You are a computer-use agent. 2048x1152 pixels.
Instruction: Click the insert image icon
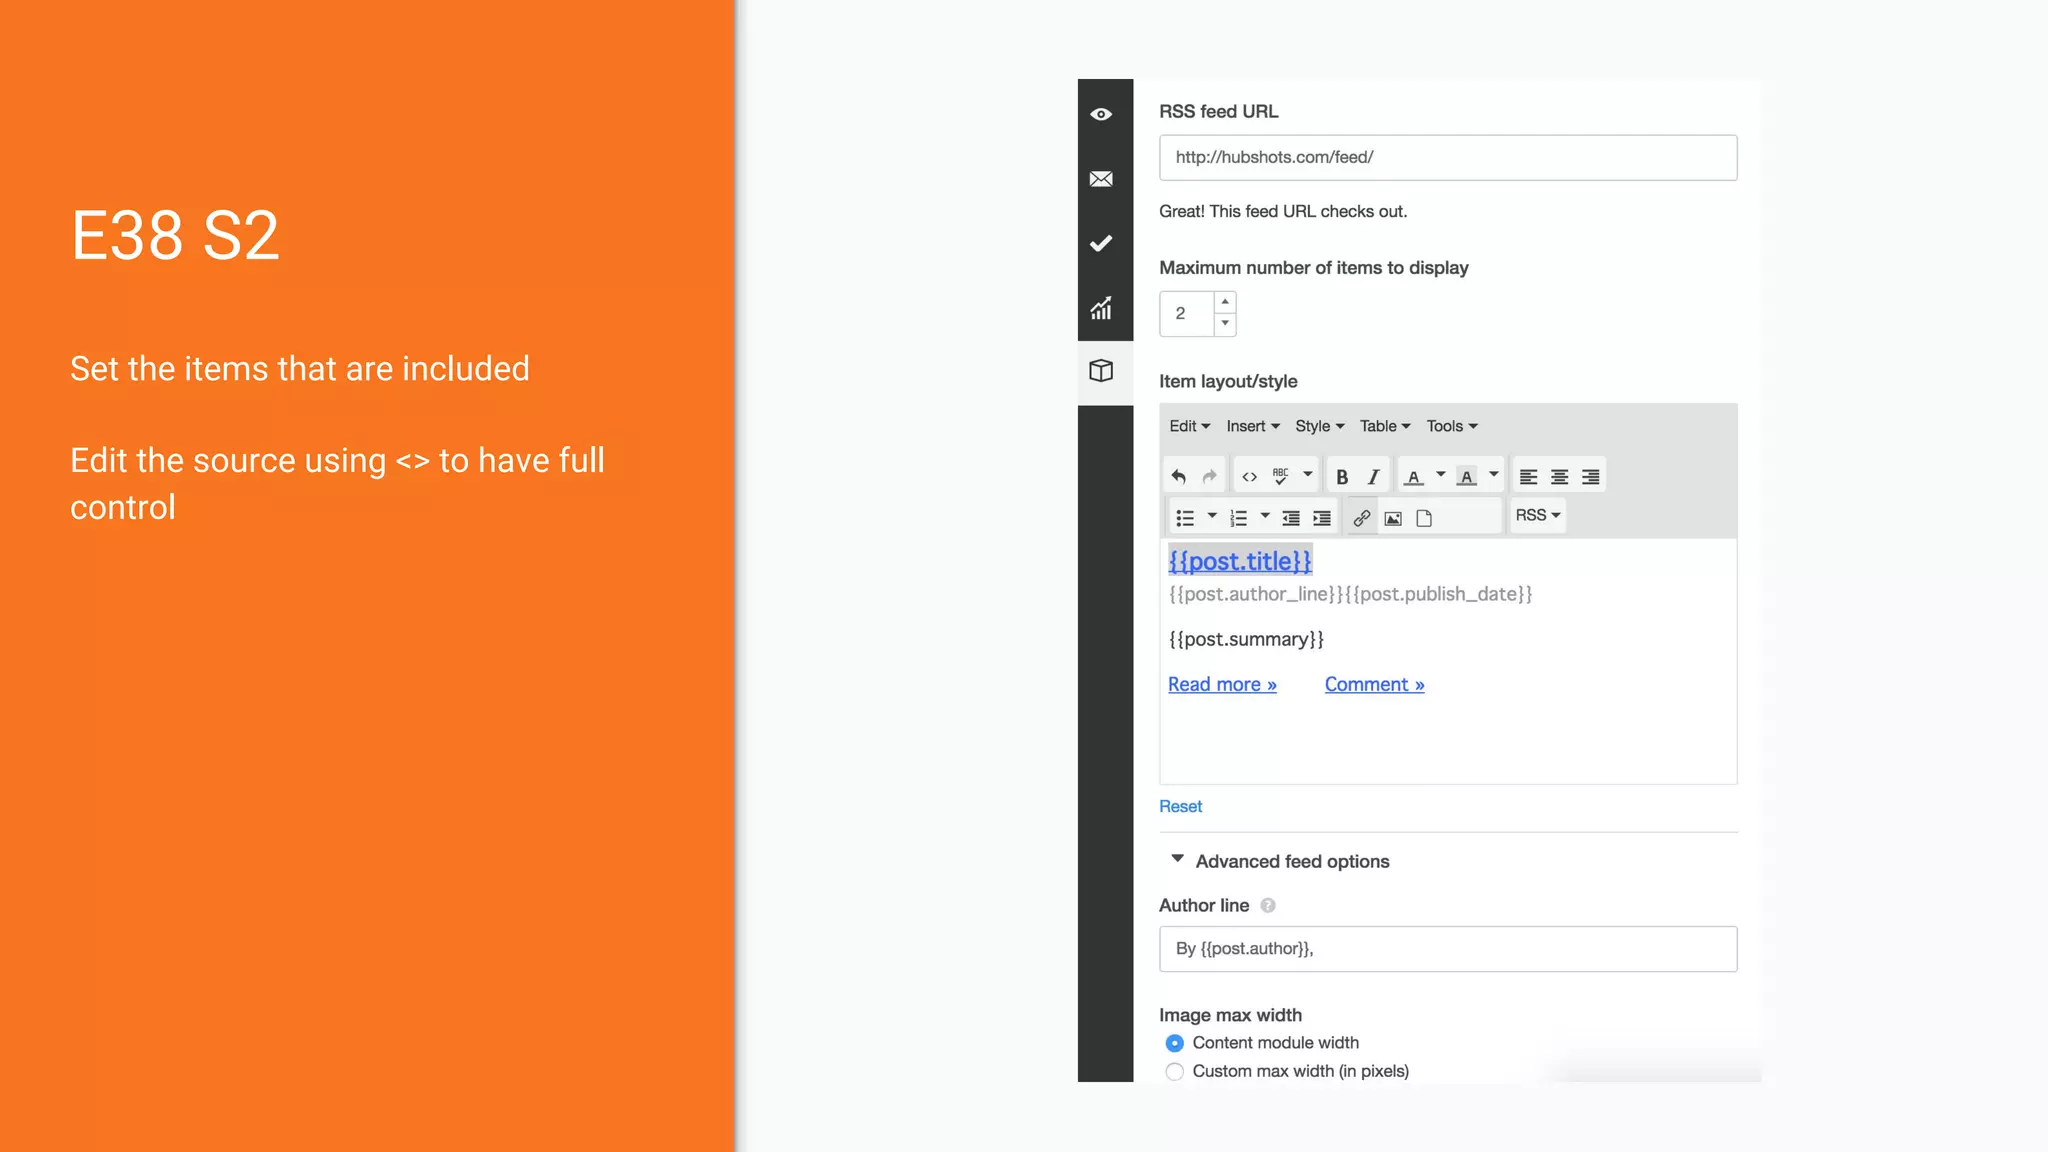[1393, 518]
